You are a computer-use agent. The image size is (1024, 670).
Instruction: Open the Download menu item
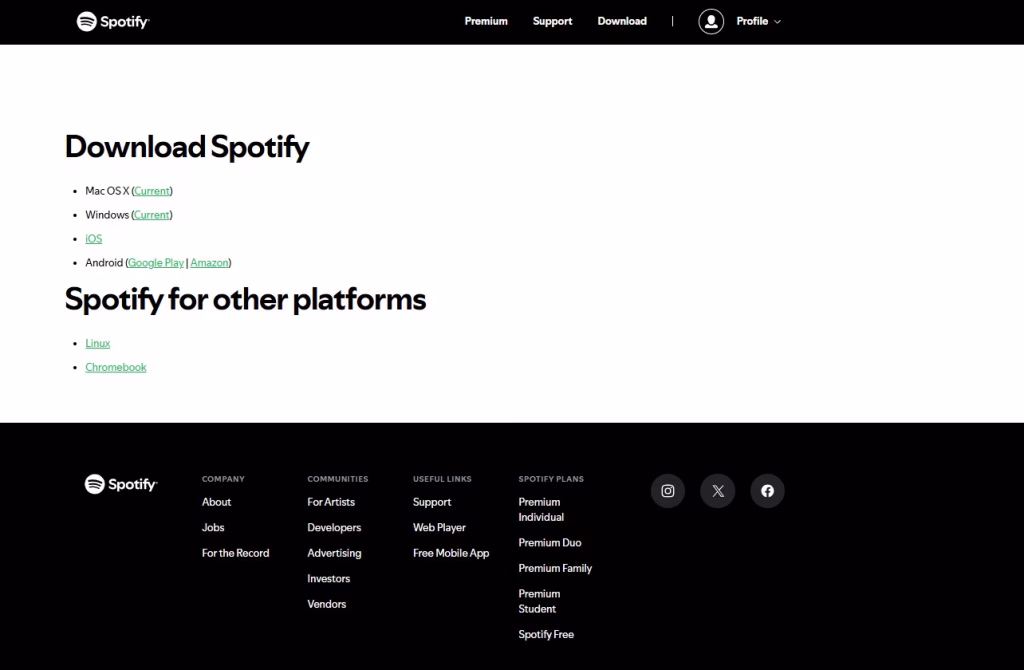click(622, 21)
